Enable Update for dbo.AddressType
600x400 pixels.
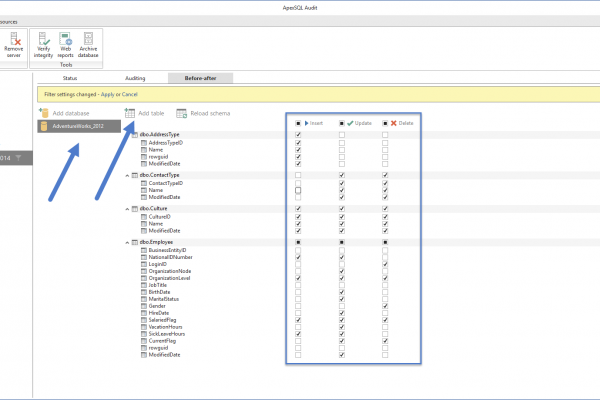click(x=342, y=135)
